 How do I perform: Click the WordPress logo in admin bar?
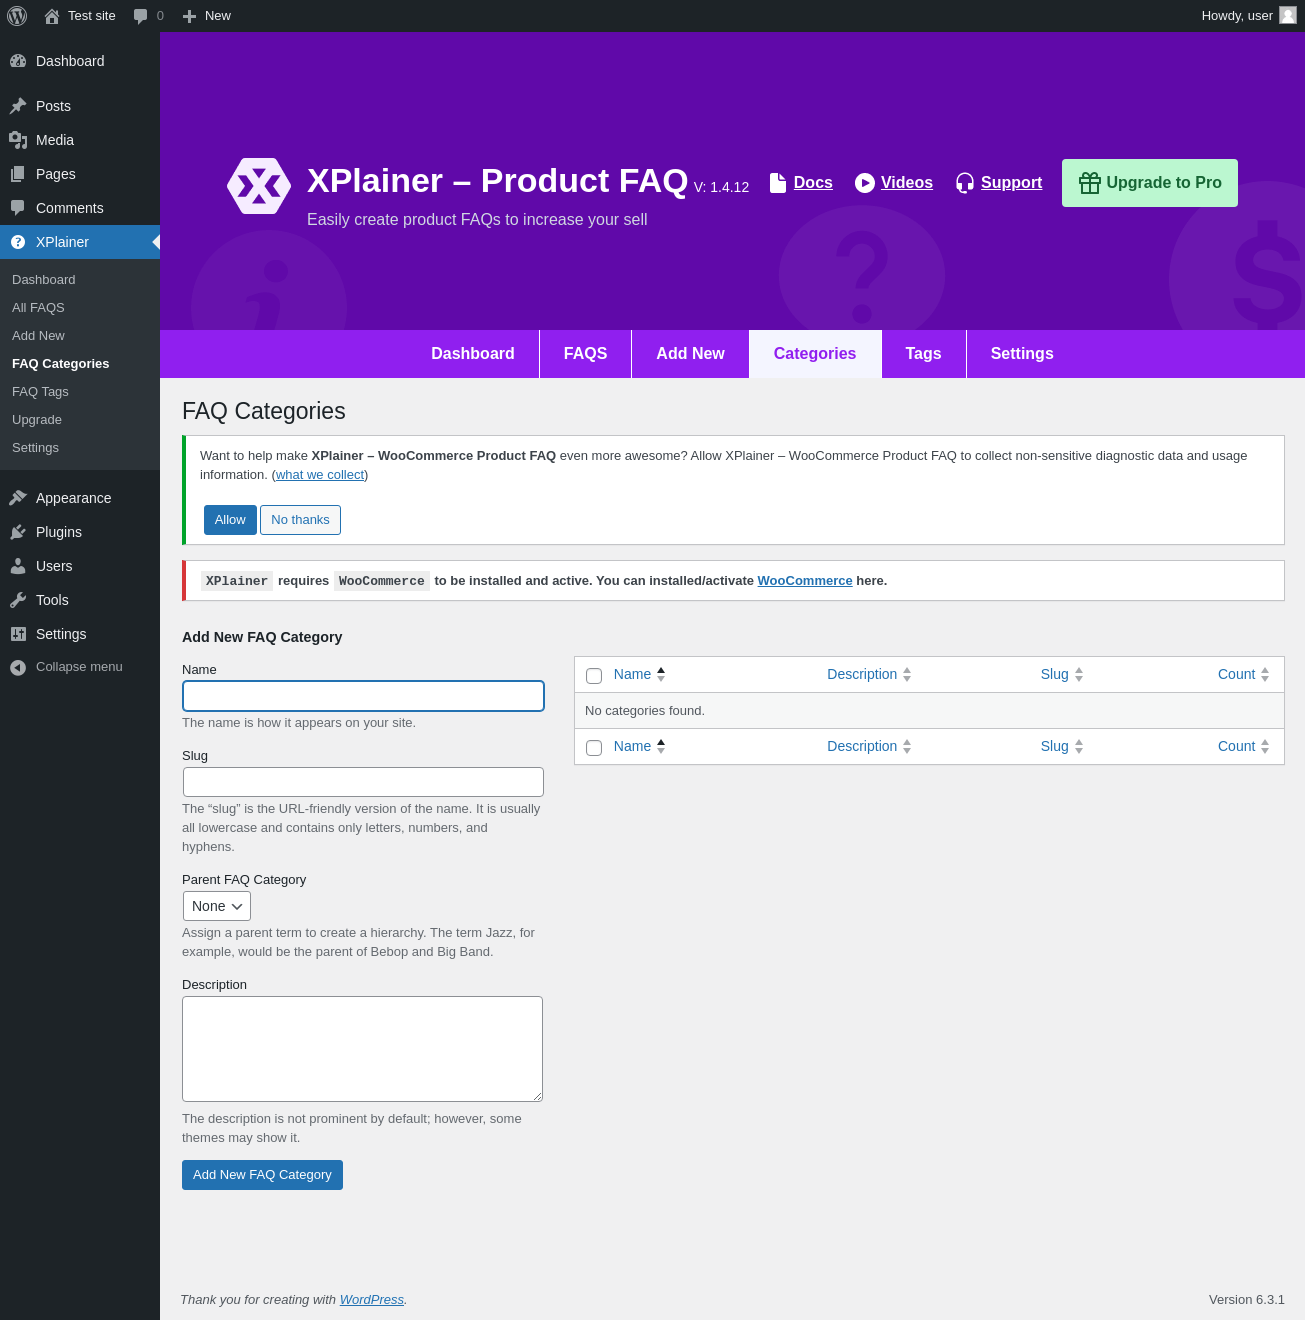click(17, 16)
